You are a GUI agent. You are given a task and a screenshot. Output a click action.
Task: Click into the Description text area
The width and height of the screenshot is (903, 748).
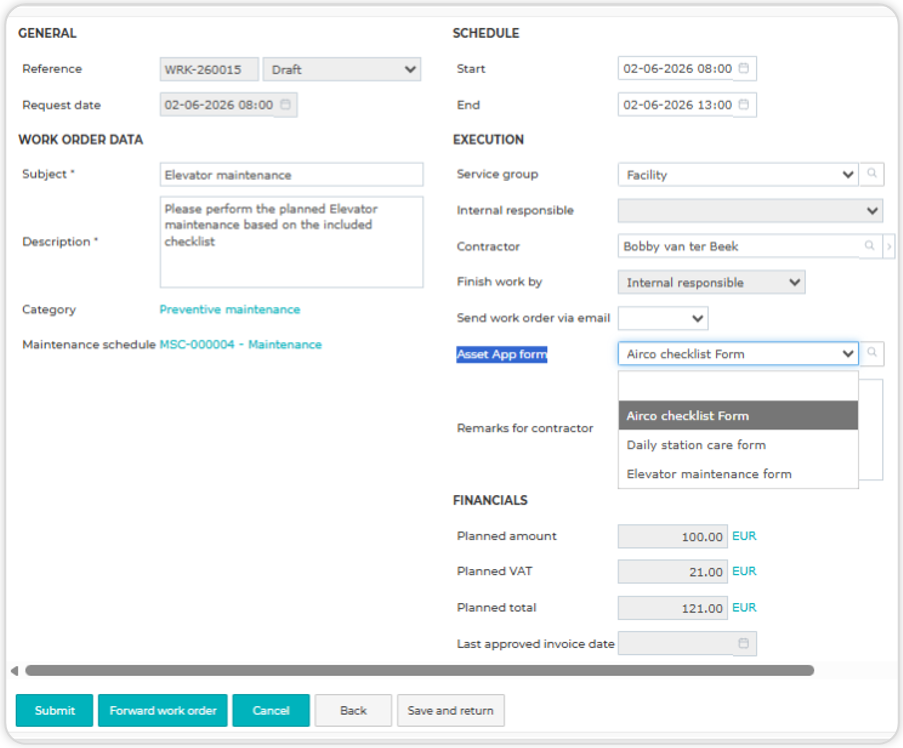291,242
